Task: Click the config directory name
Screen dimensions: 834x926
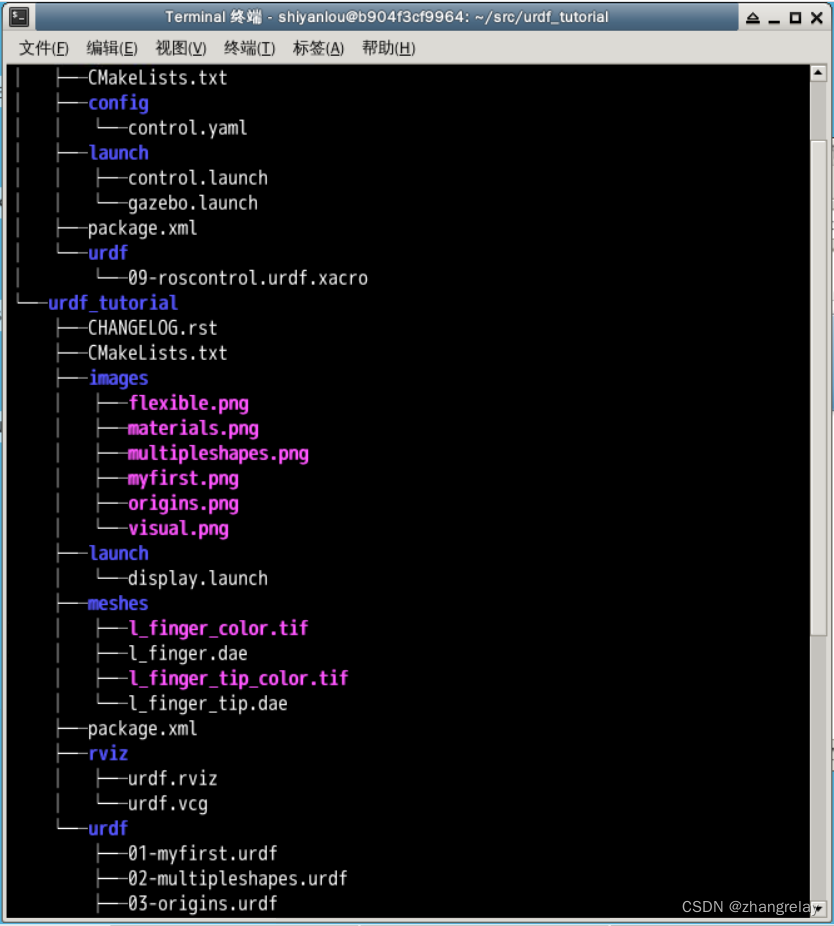Action: (x=118, y=103)
